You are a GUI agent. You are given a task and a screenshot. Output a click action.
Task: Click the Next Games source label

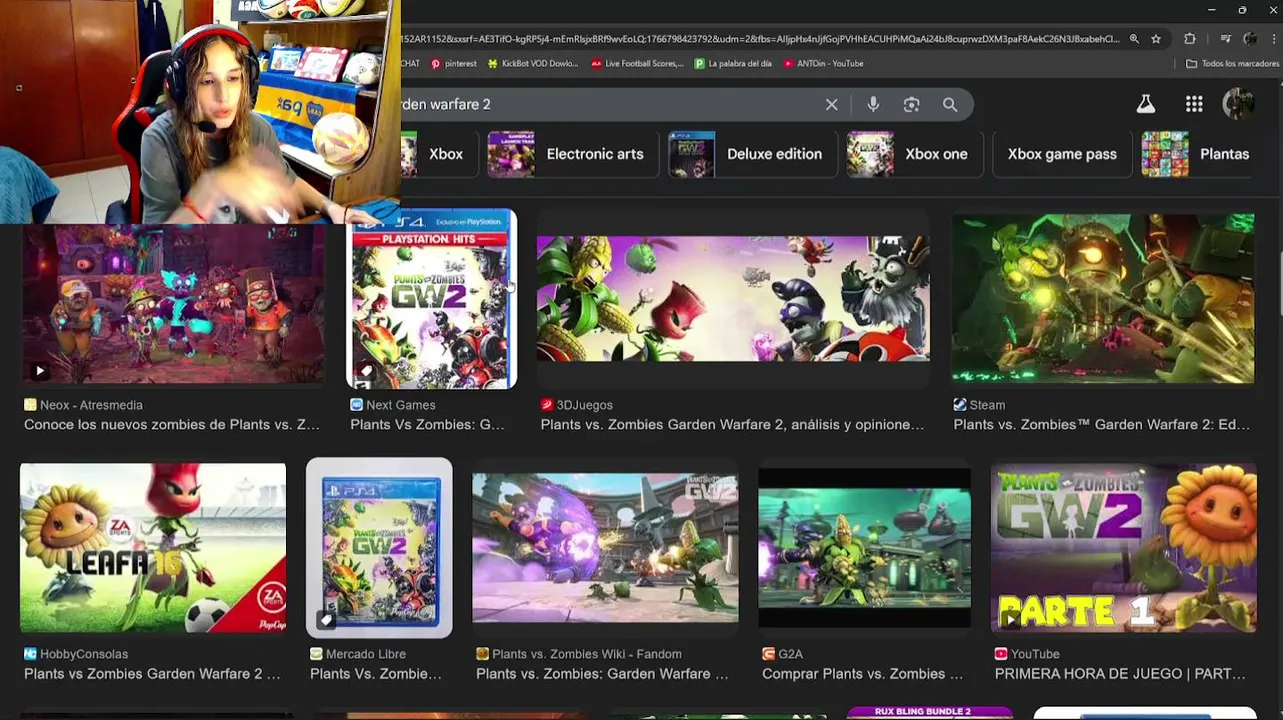tap(393, 405)
